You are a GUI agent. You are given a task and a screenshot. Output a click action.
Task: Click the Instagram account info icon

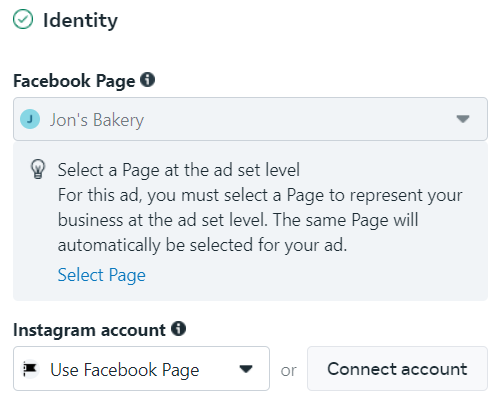pyautogui.click(x=179, y=329)
